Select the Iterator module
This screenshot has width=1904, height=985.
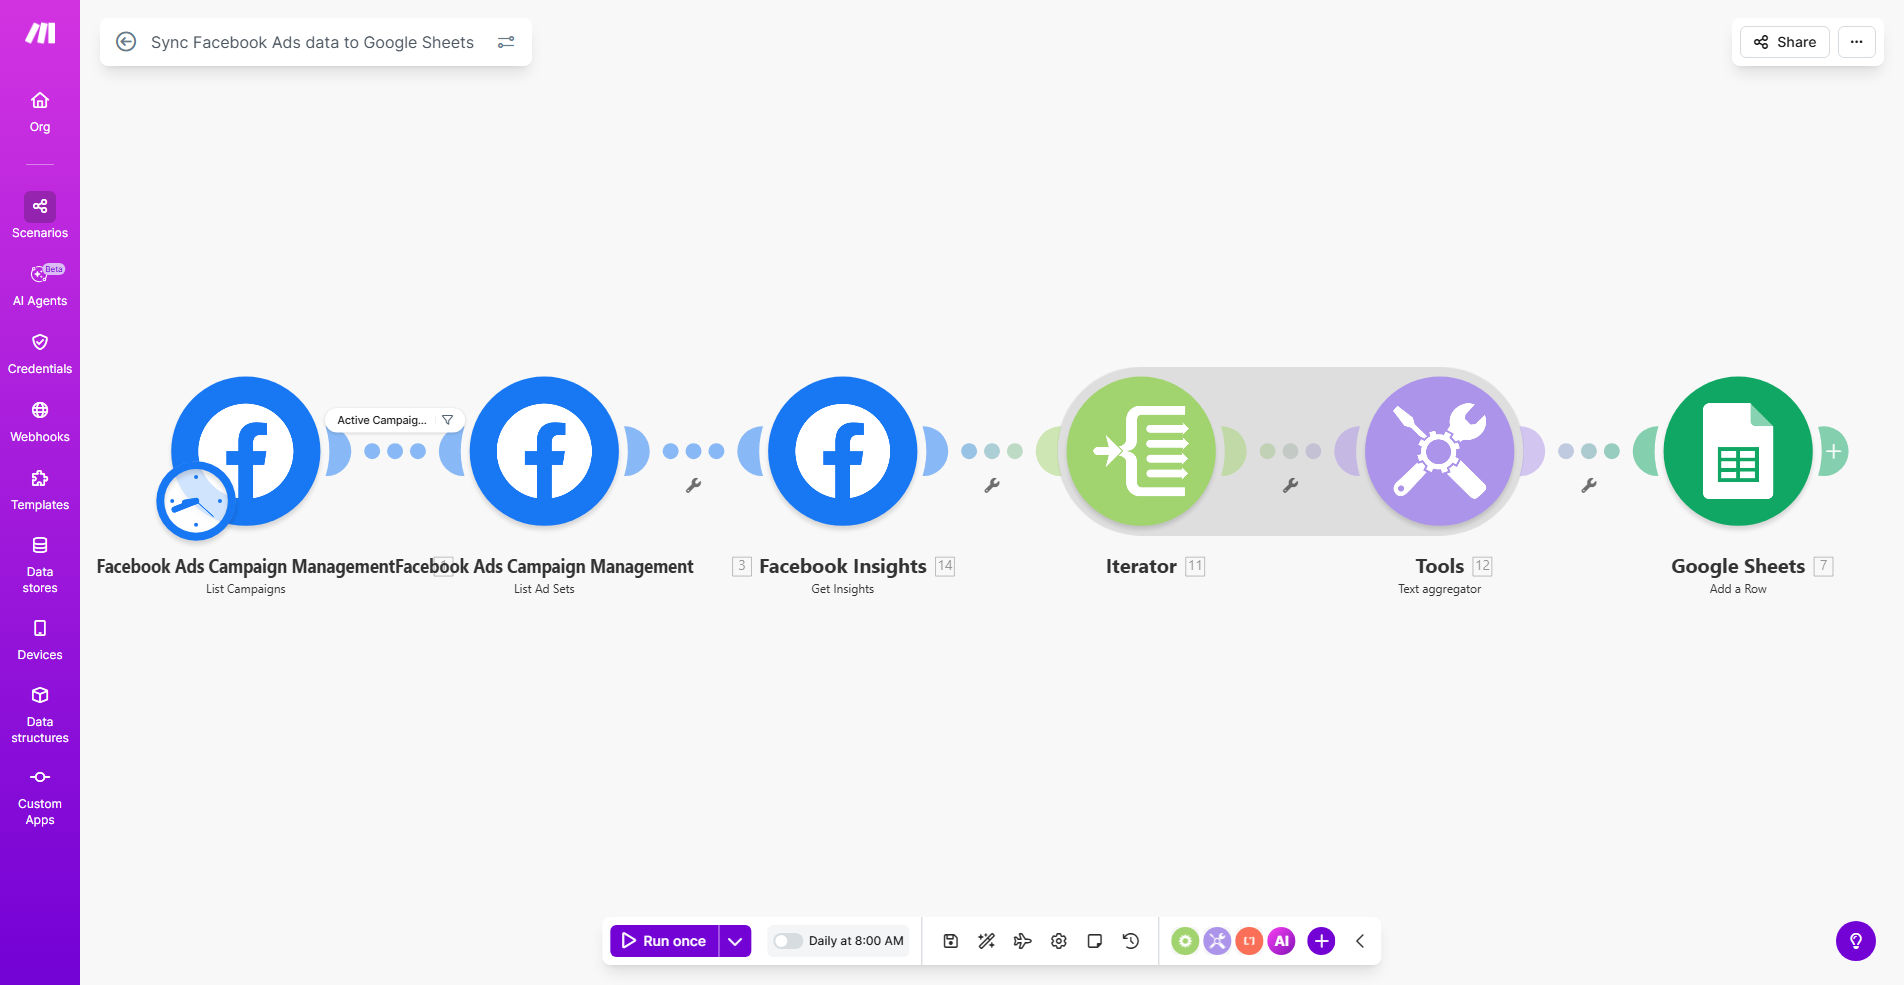tap(1141, 451)
